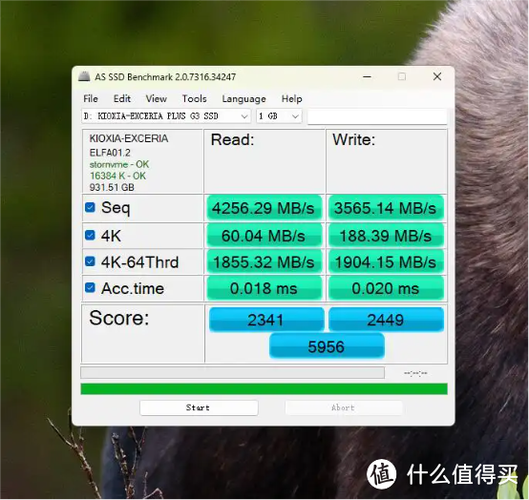Click the green full progress bar

point(264,389)
